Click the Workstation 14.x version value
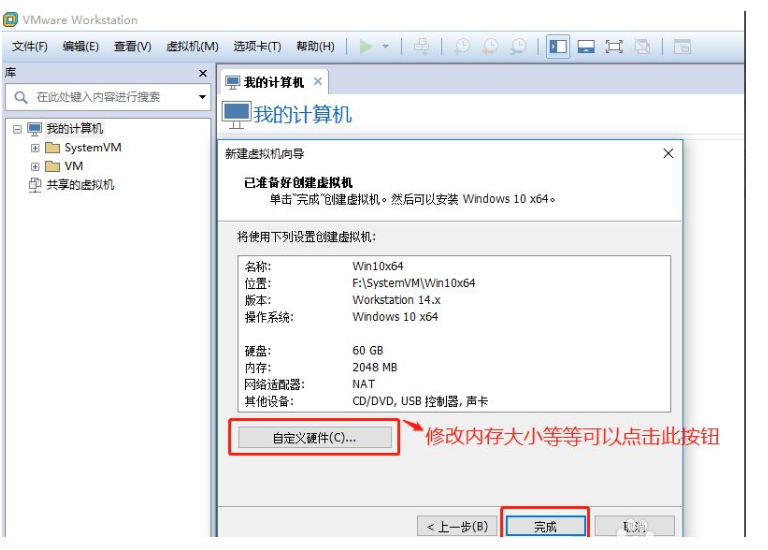The width and height of the screenshot is (768, 550). (x=396, y=300)
